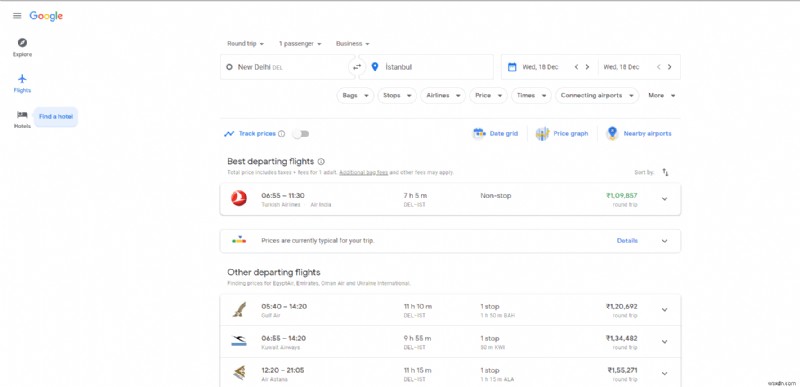Click the Turkish Airlines logo
800x387 pixels.
(239, 198)
